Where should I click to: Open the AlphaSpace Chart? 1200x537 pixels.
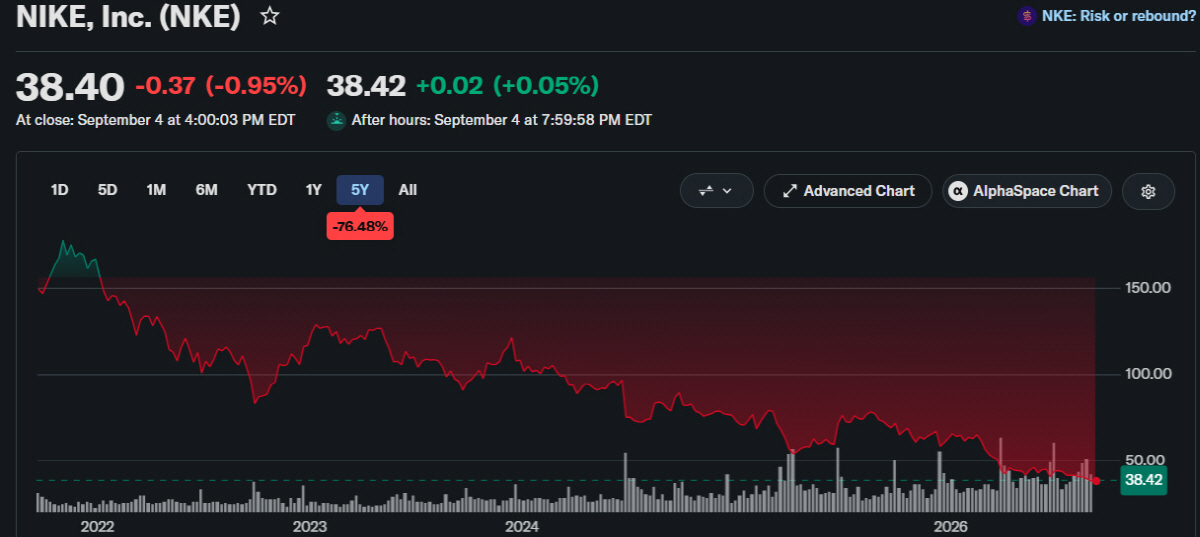(x=1027, y=191)
